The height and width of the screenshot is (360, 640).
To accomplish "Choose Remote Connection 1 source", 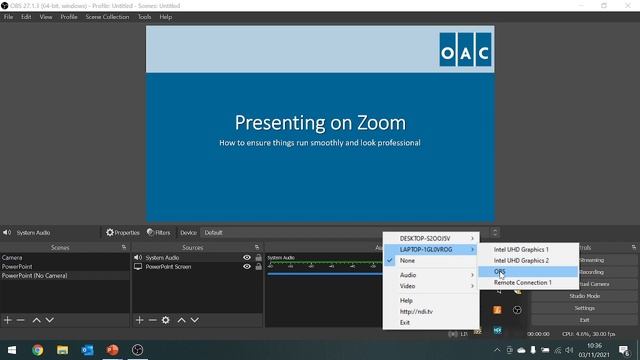I will [x=529, y=282].
